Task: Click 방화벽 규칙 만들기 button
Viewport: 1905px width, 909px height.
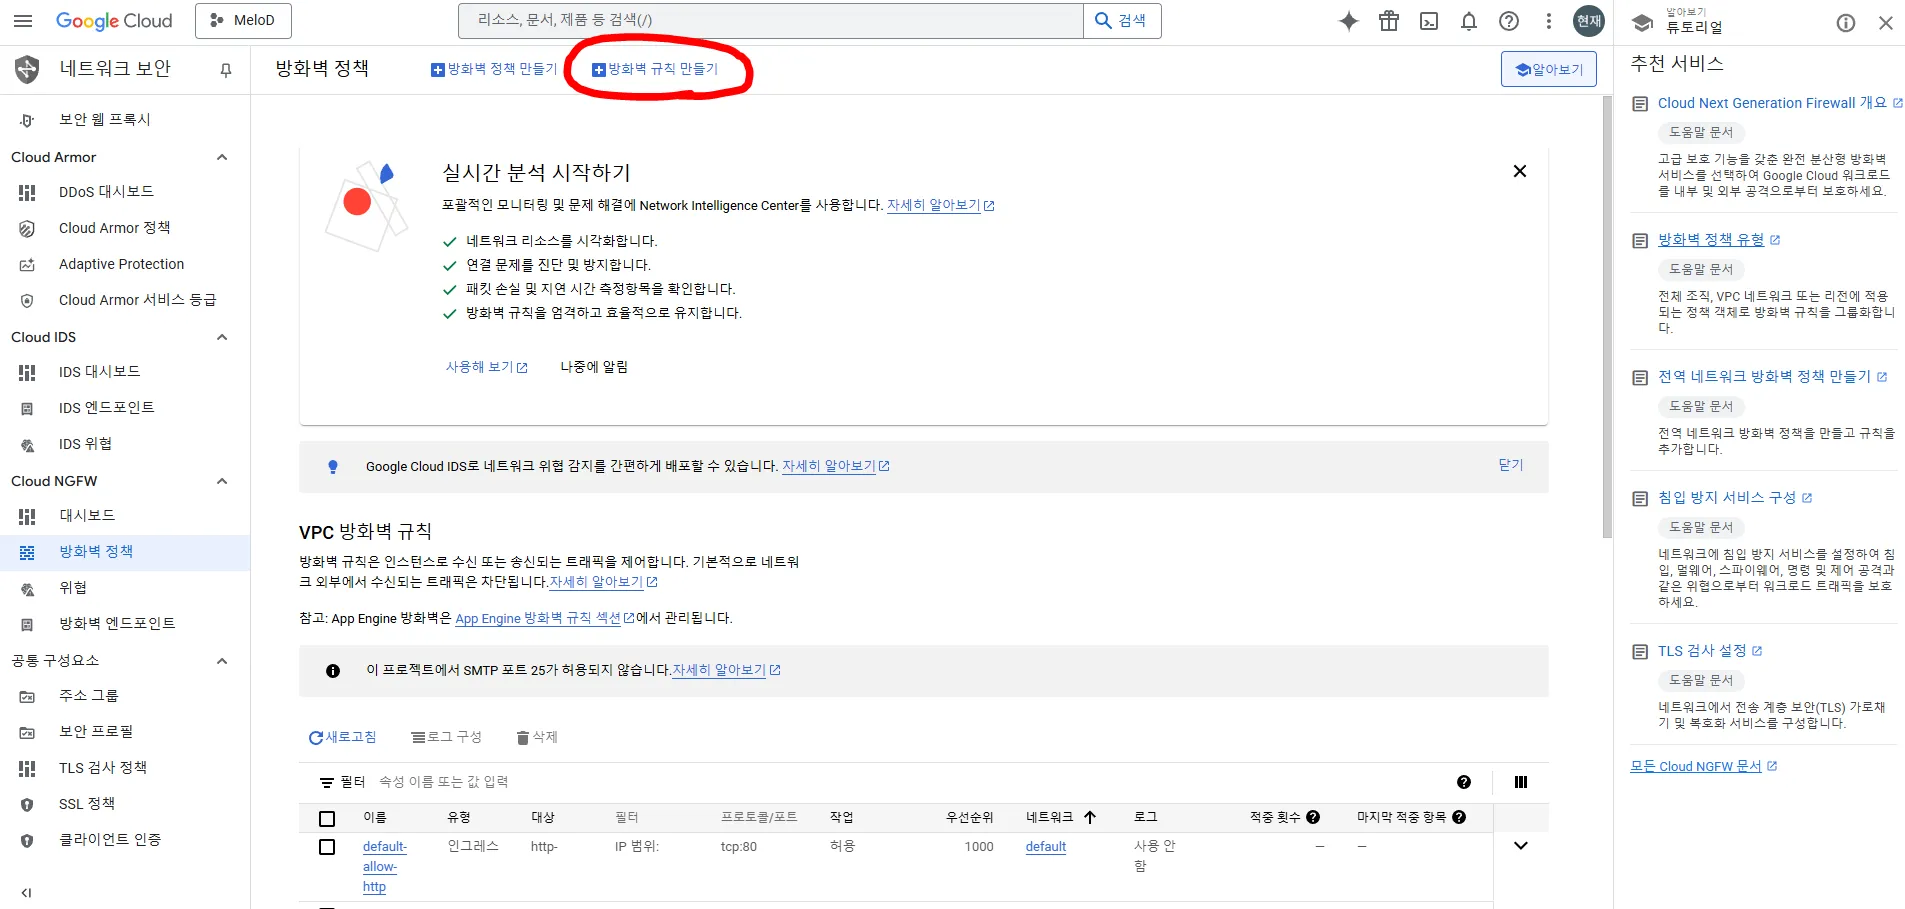Action: [x=655, y=69]
